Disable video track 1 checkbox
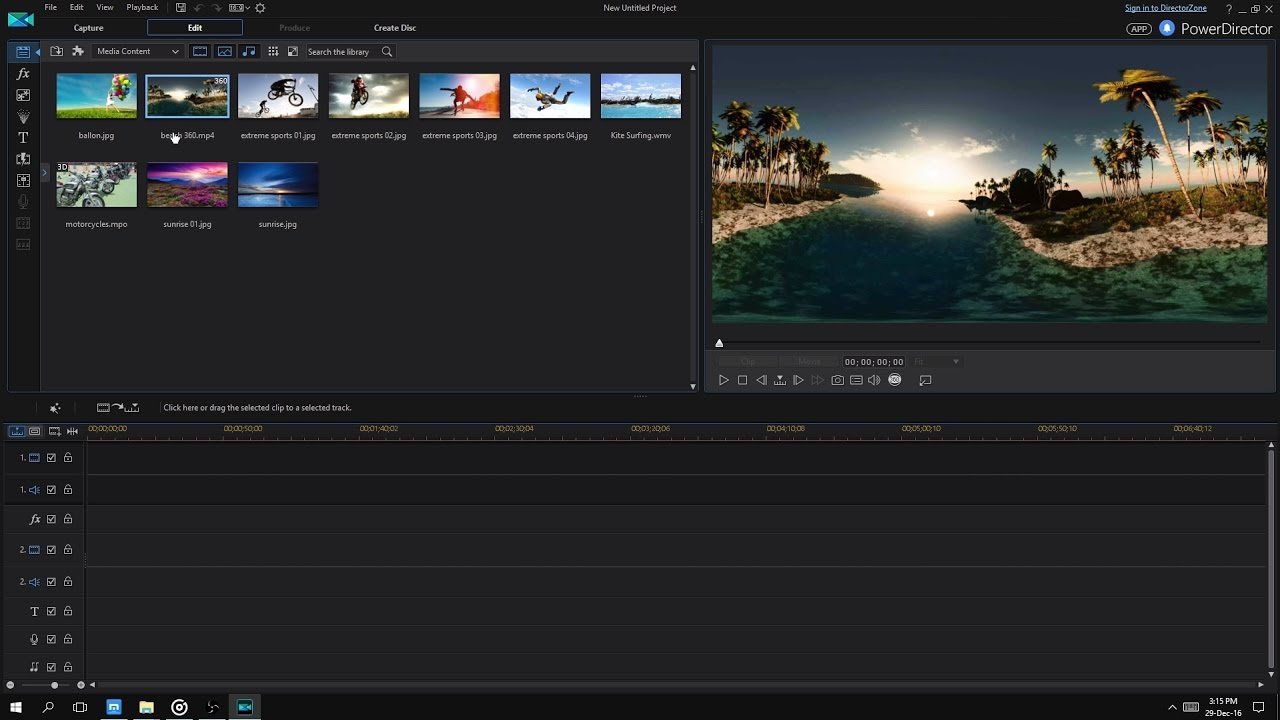 [x=51, y=458]
